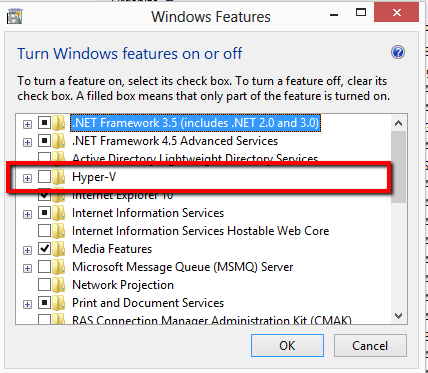Select the 'Network Projection' label
This screenshot has height=373, width=428.
tap(123, 285)
